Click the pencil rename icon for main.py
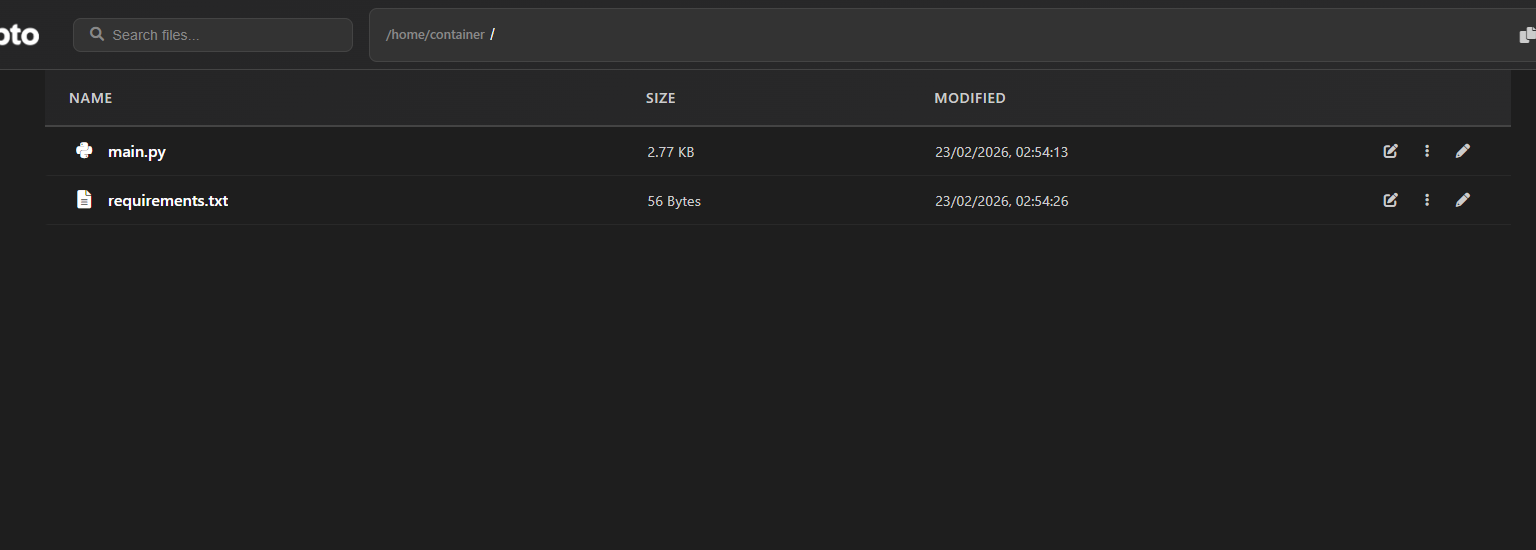This screenshot has height=550, width=1536. tap(1463, 151)
